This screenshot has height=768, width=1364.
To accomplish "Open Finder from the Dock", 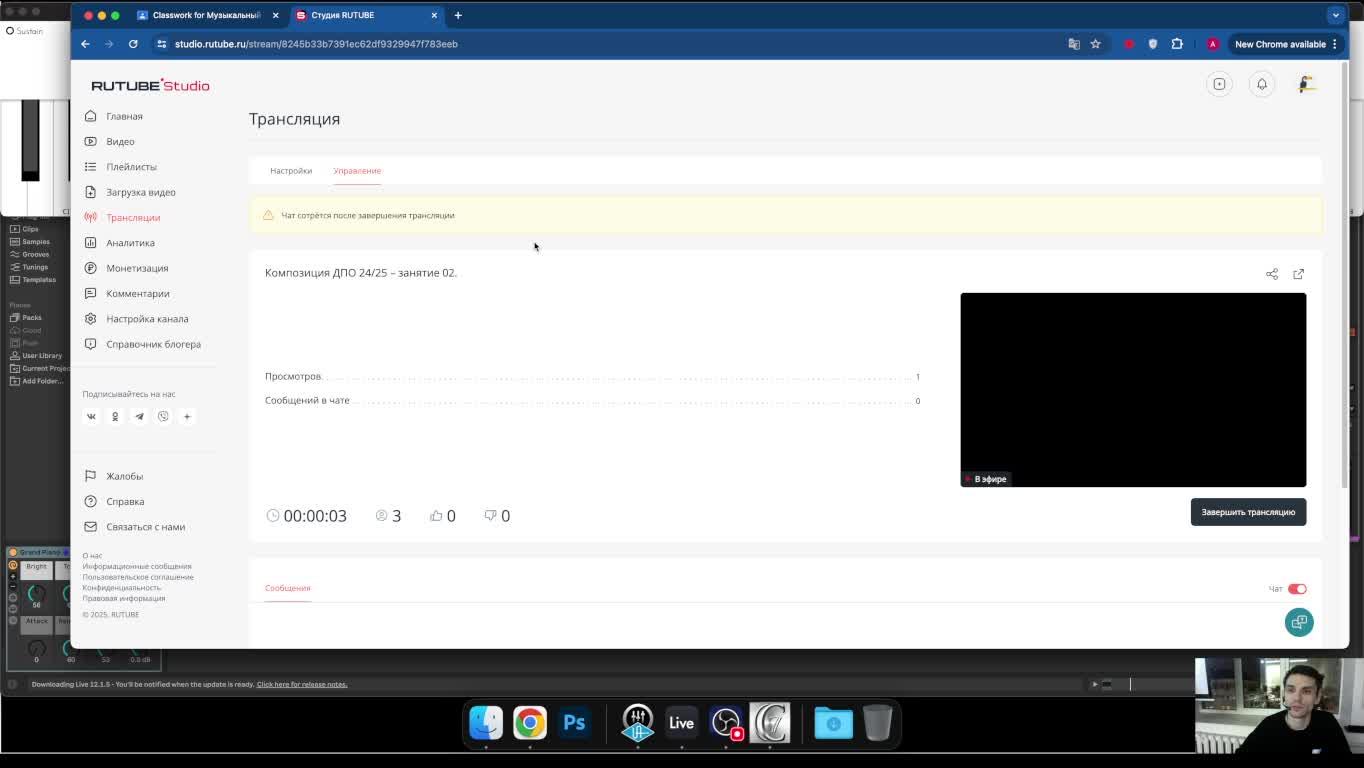I will (486, 722).
